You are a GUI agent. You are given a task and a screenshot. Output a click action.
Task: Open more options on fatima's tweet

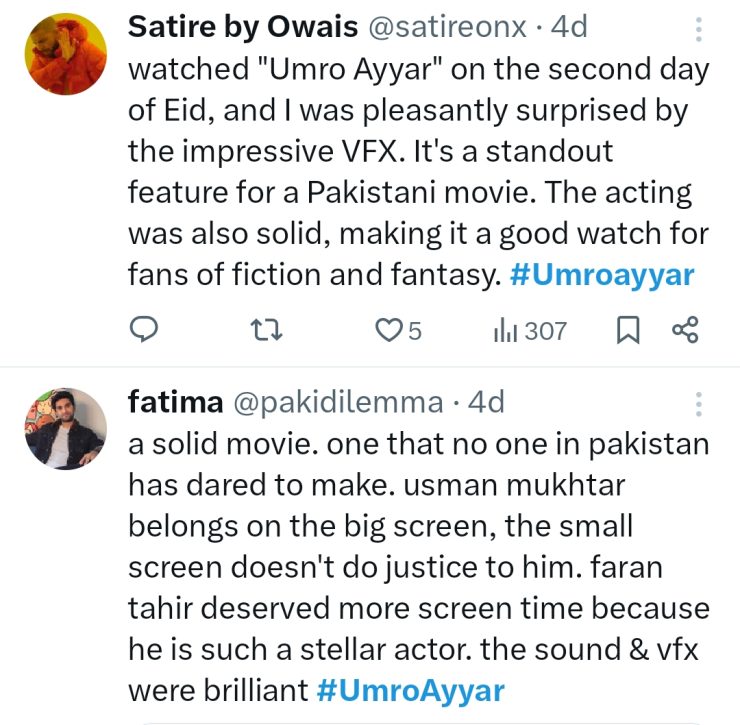click(x=699, y=404)
